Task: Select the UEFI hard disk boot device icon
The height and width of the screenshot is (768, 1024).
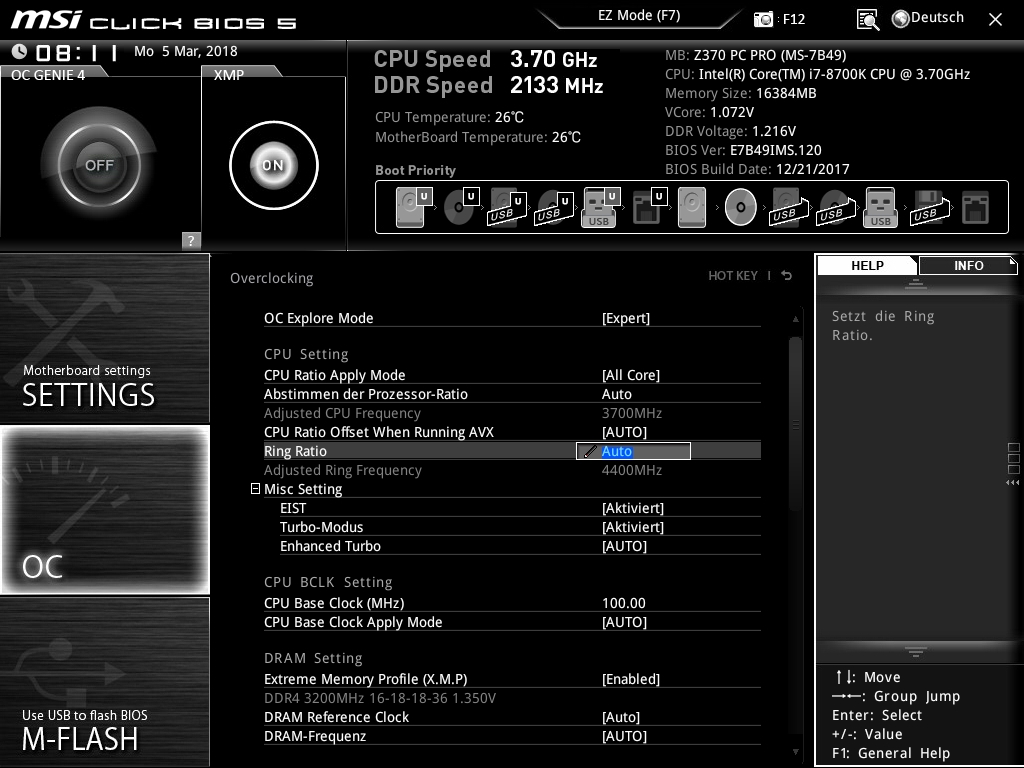Action: (x=414, y=207)
